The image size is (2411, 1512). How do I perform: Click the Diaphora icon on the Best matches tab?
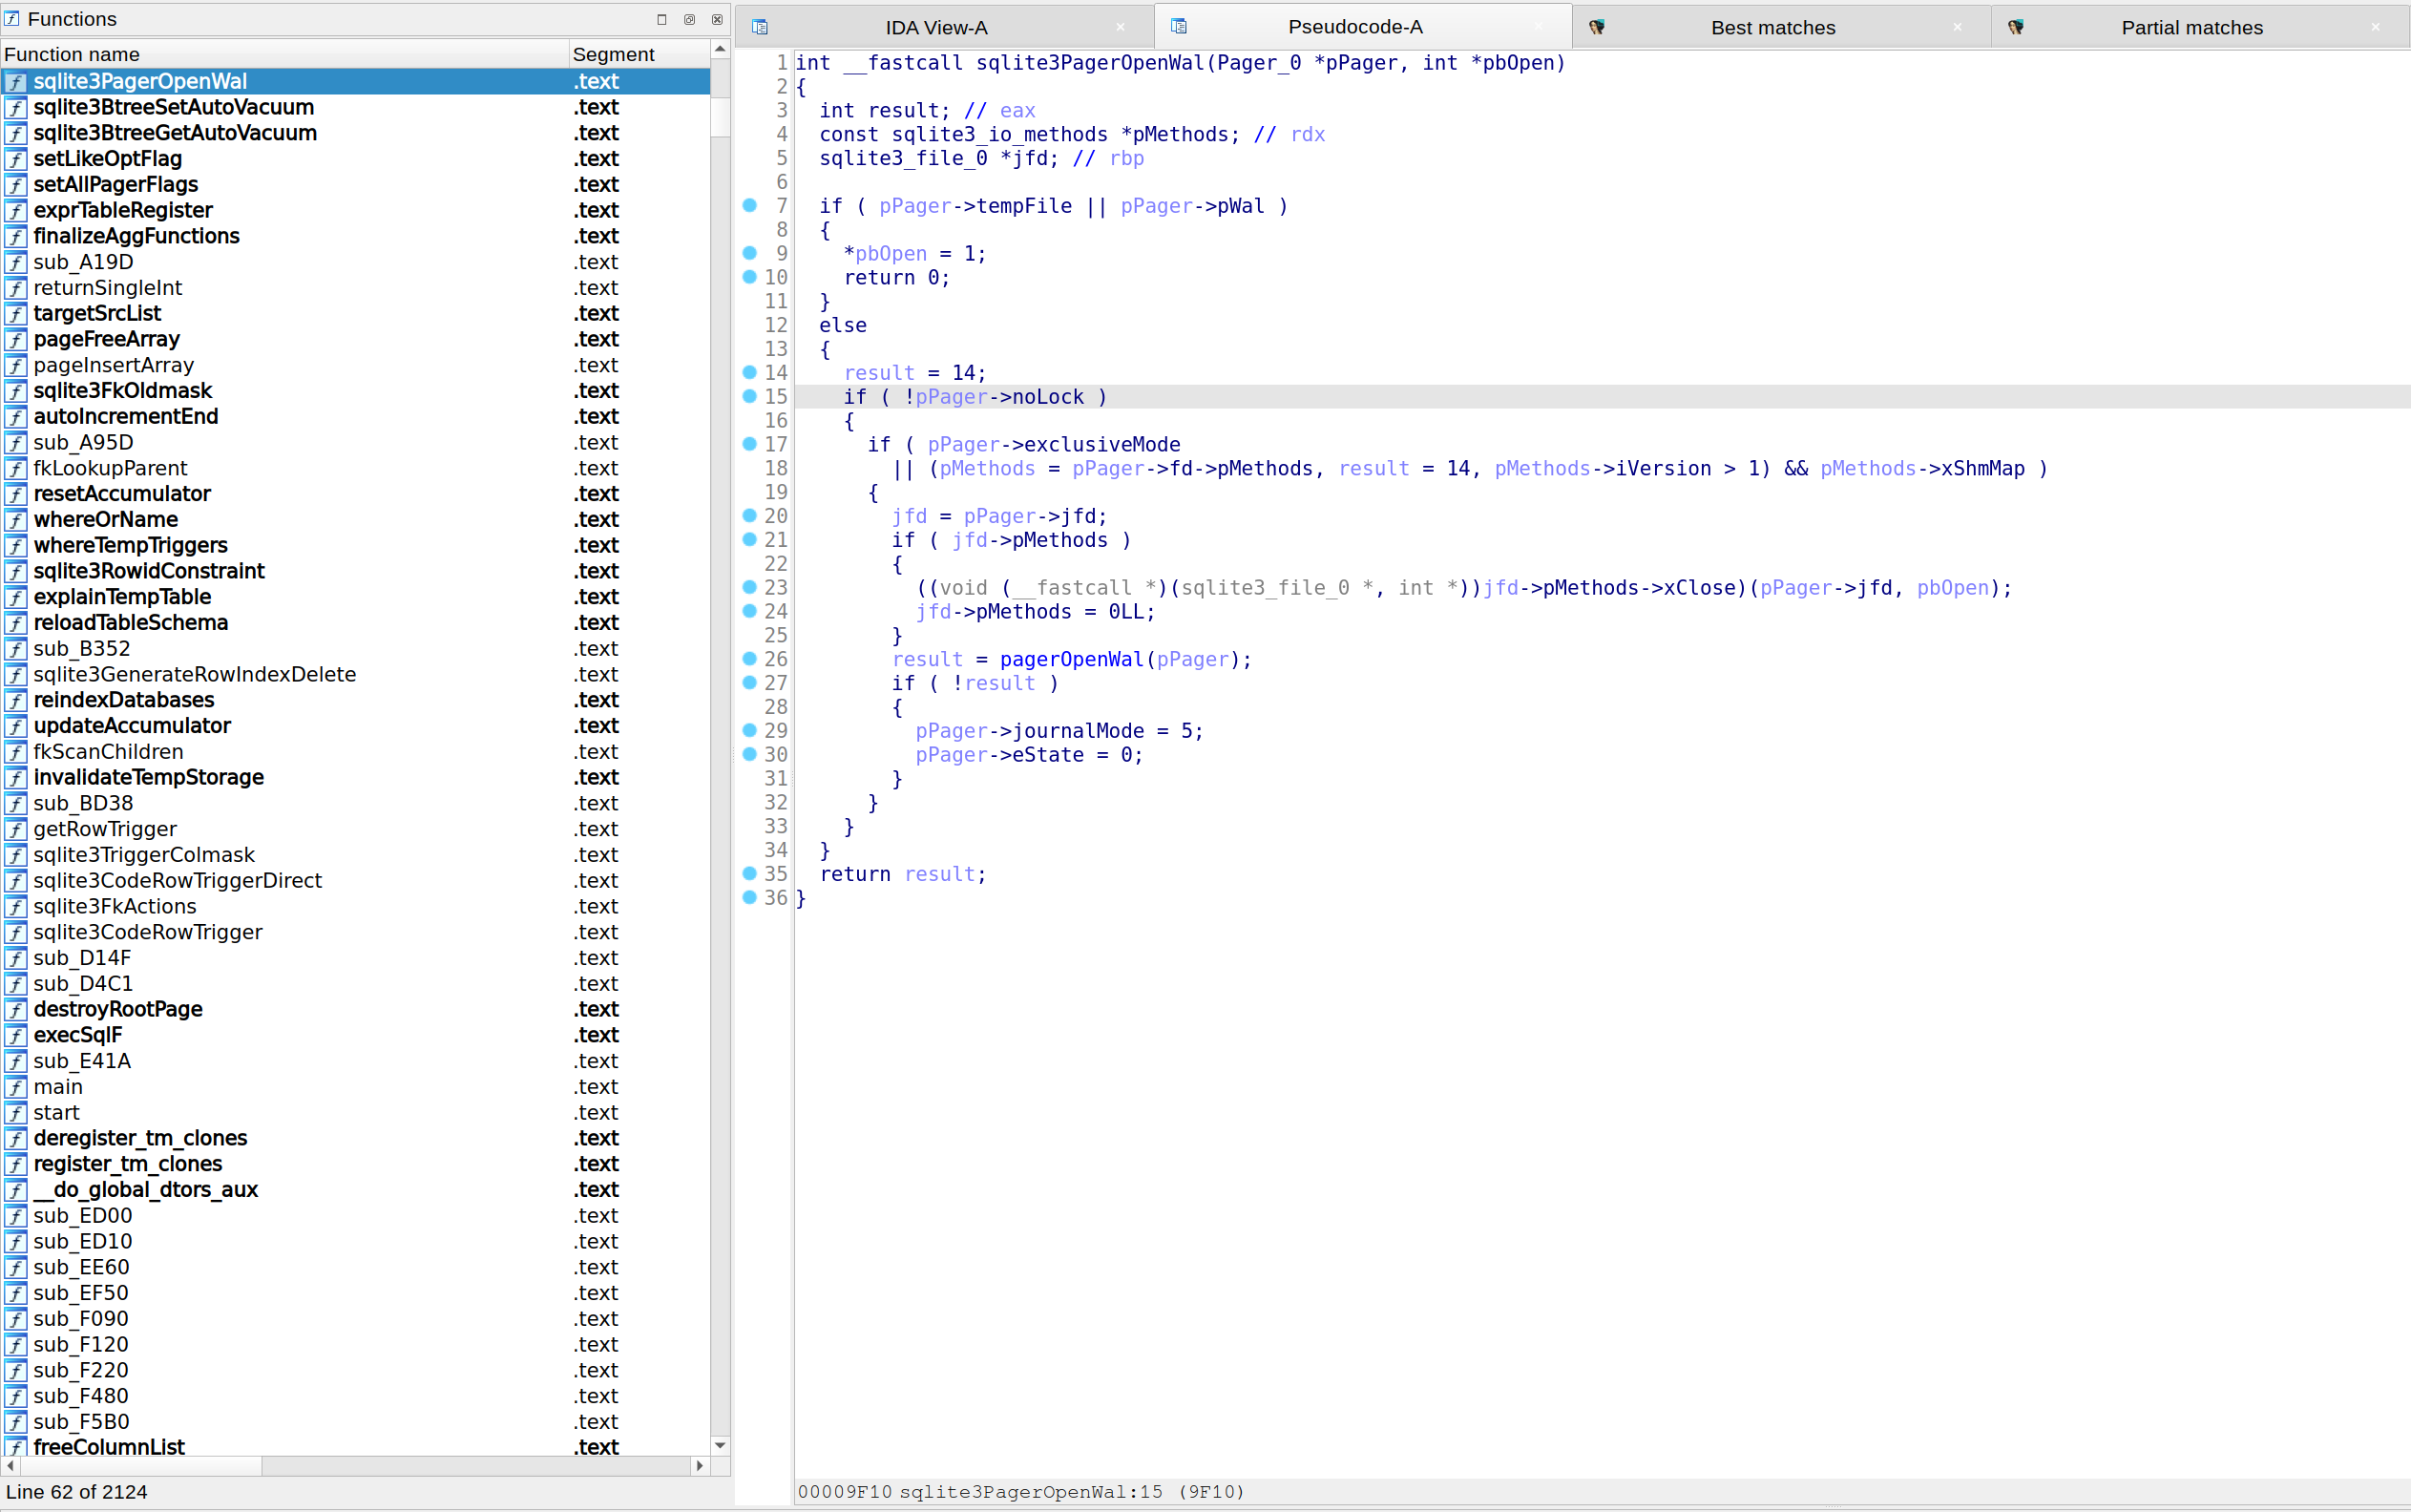click(1598, 27)
